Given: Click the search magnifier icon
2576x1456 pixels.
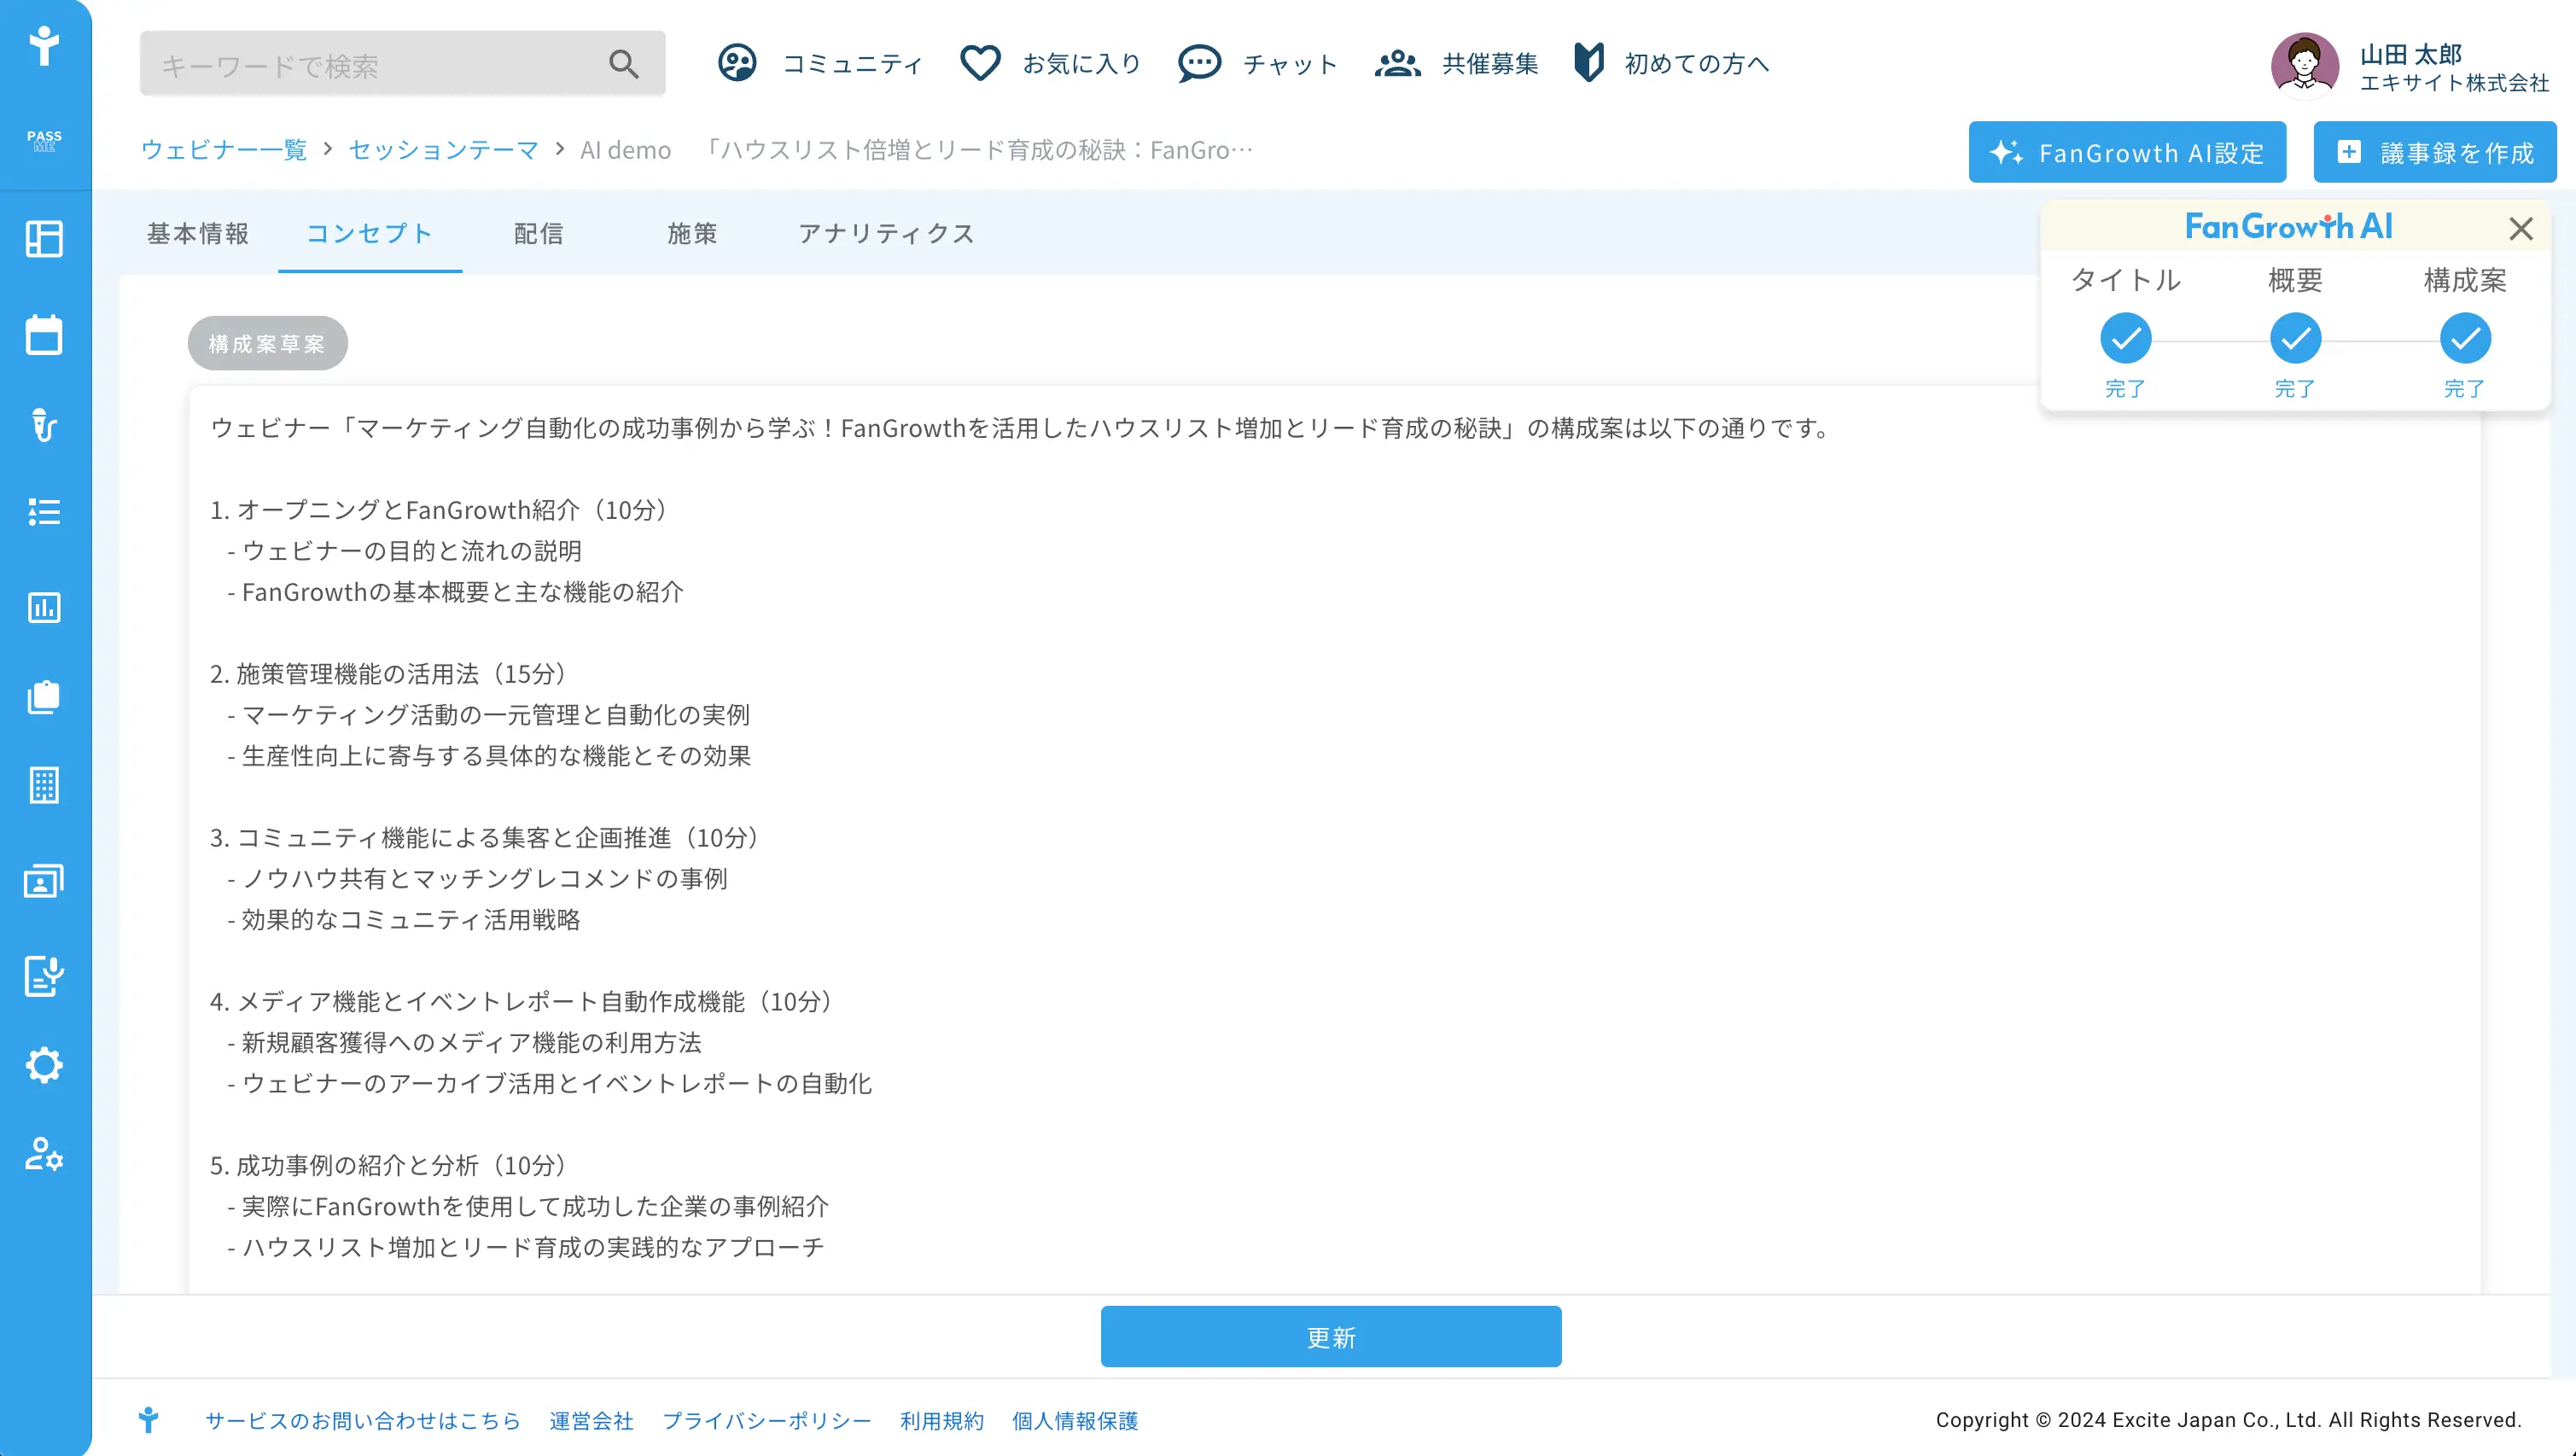Looking at the screenshot, I should (x=624, y=64).
